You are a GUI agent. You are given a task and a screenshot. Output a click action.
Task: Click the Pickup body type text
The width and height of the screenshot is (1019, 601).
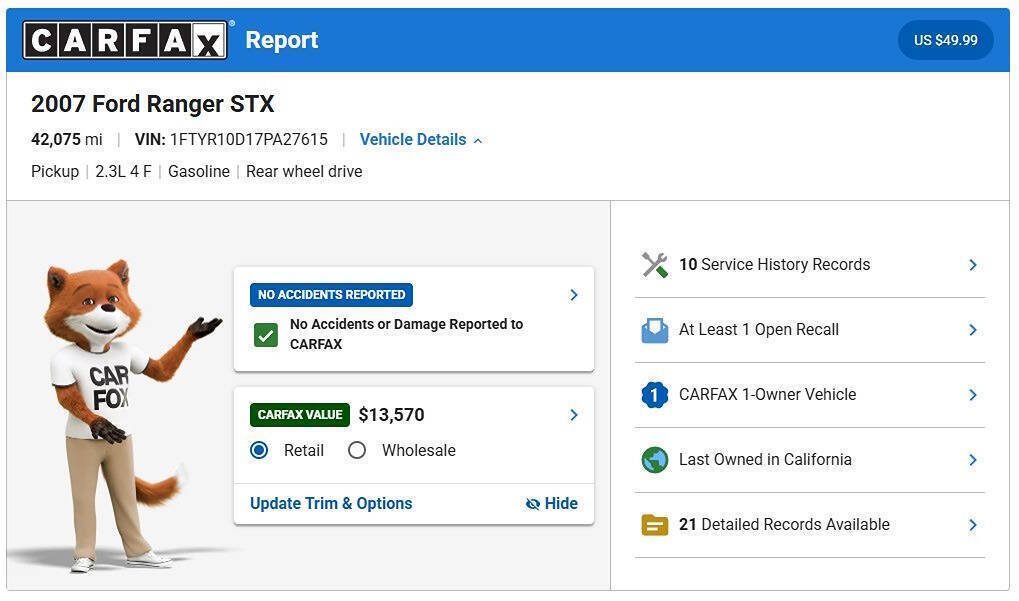tap(55, 172)
